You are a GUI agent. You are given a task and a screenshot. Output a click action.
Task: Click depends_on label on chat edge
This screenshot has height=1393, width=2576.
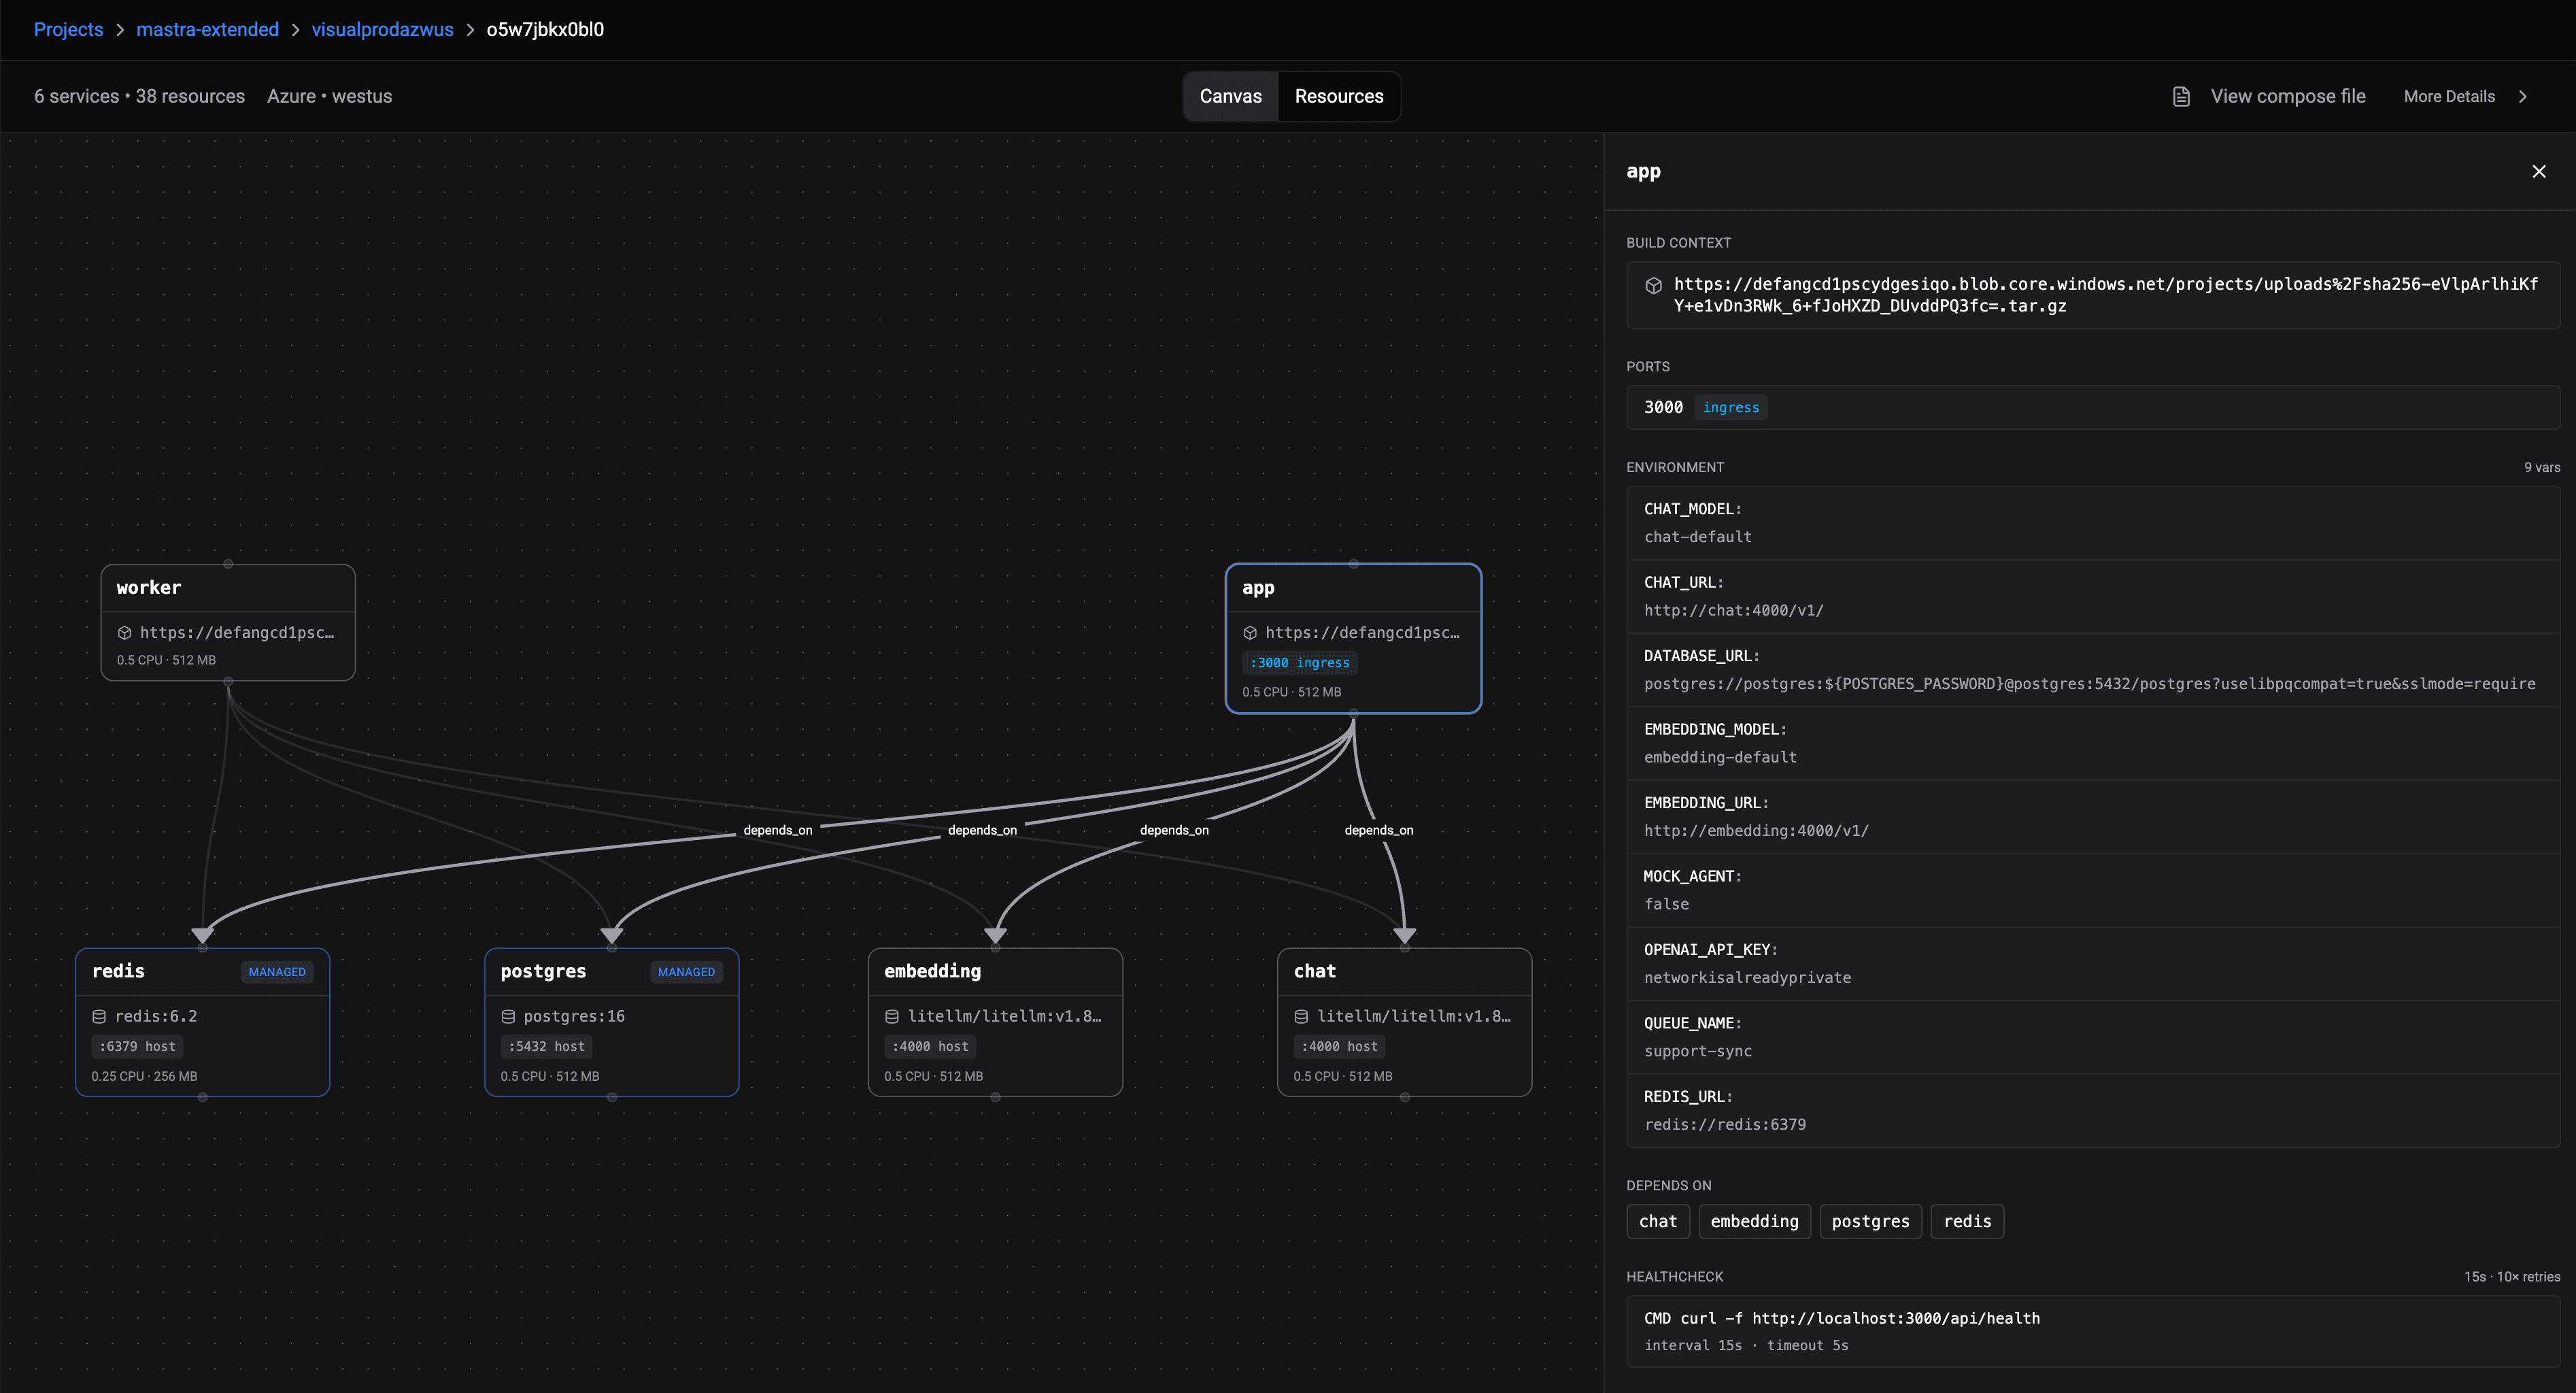point(1378,831)
